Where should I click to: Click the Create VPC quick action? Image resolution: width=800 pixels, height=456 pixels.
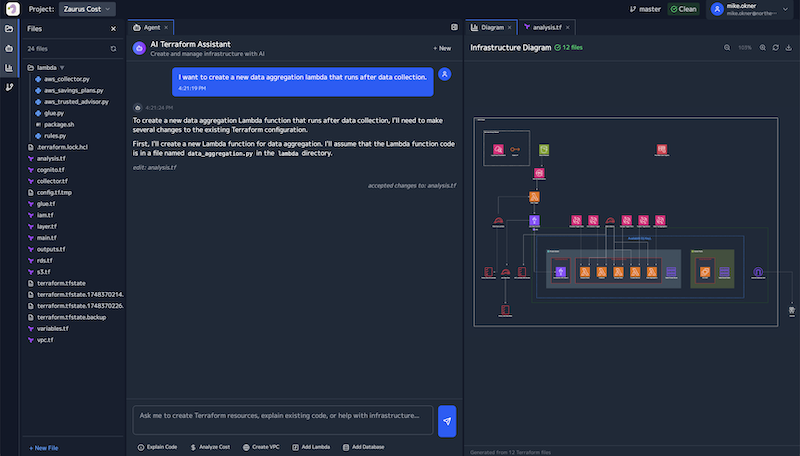[261, 447]
